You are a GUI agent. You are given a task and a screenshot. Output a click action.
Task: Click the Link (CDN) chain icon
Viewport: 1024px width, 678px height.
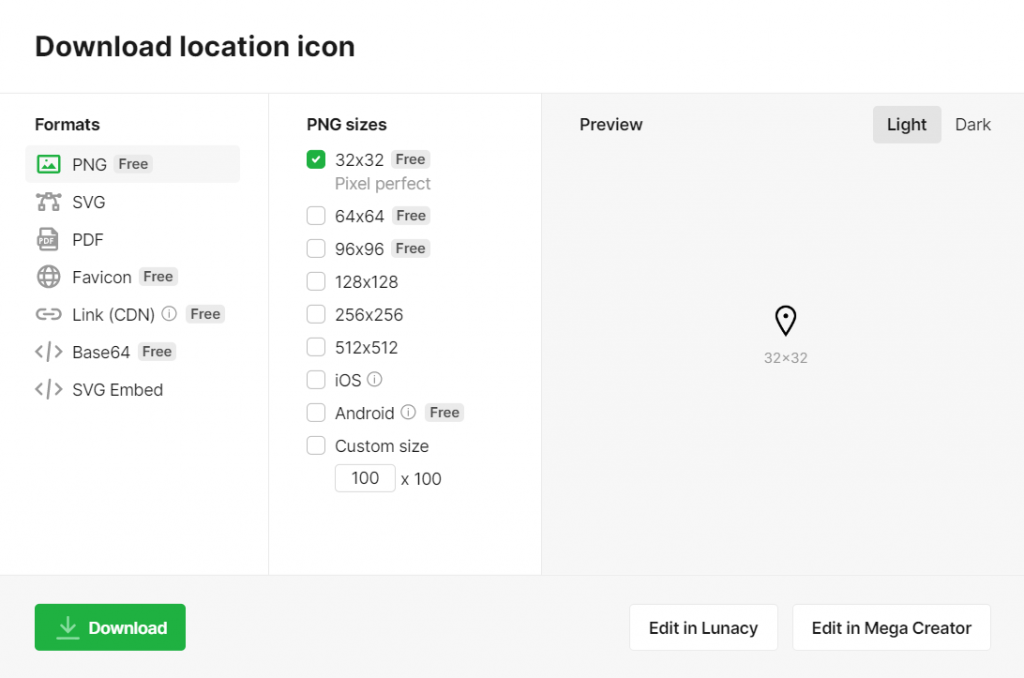(x=50, y=314)
